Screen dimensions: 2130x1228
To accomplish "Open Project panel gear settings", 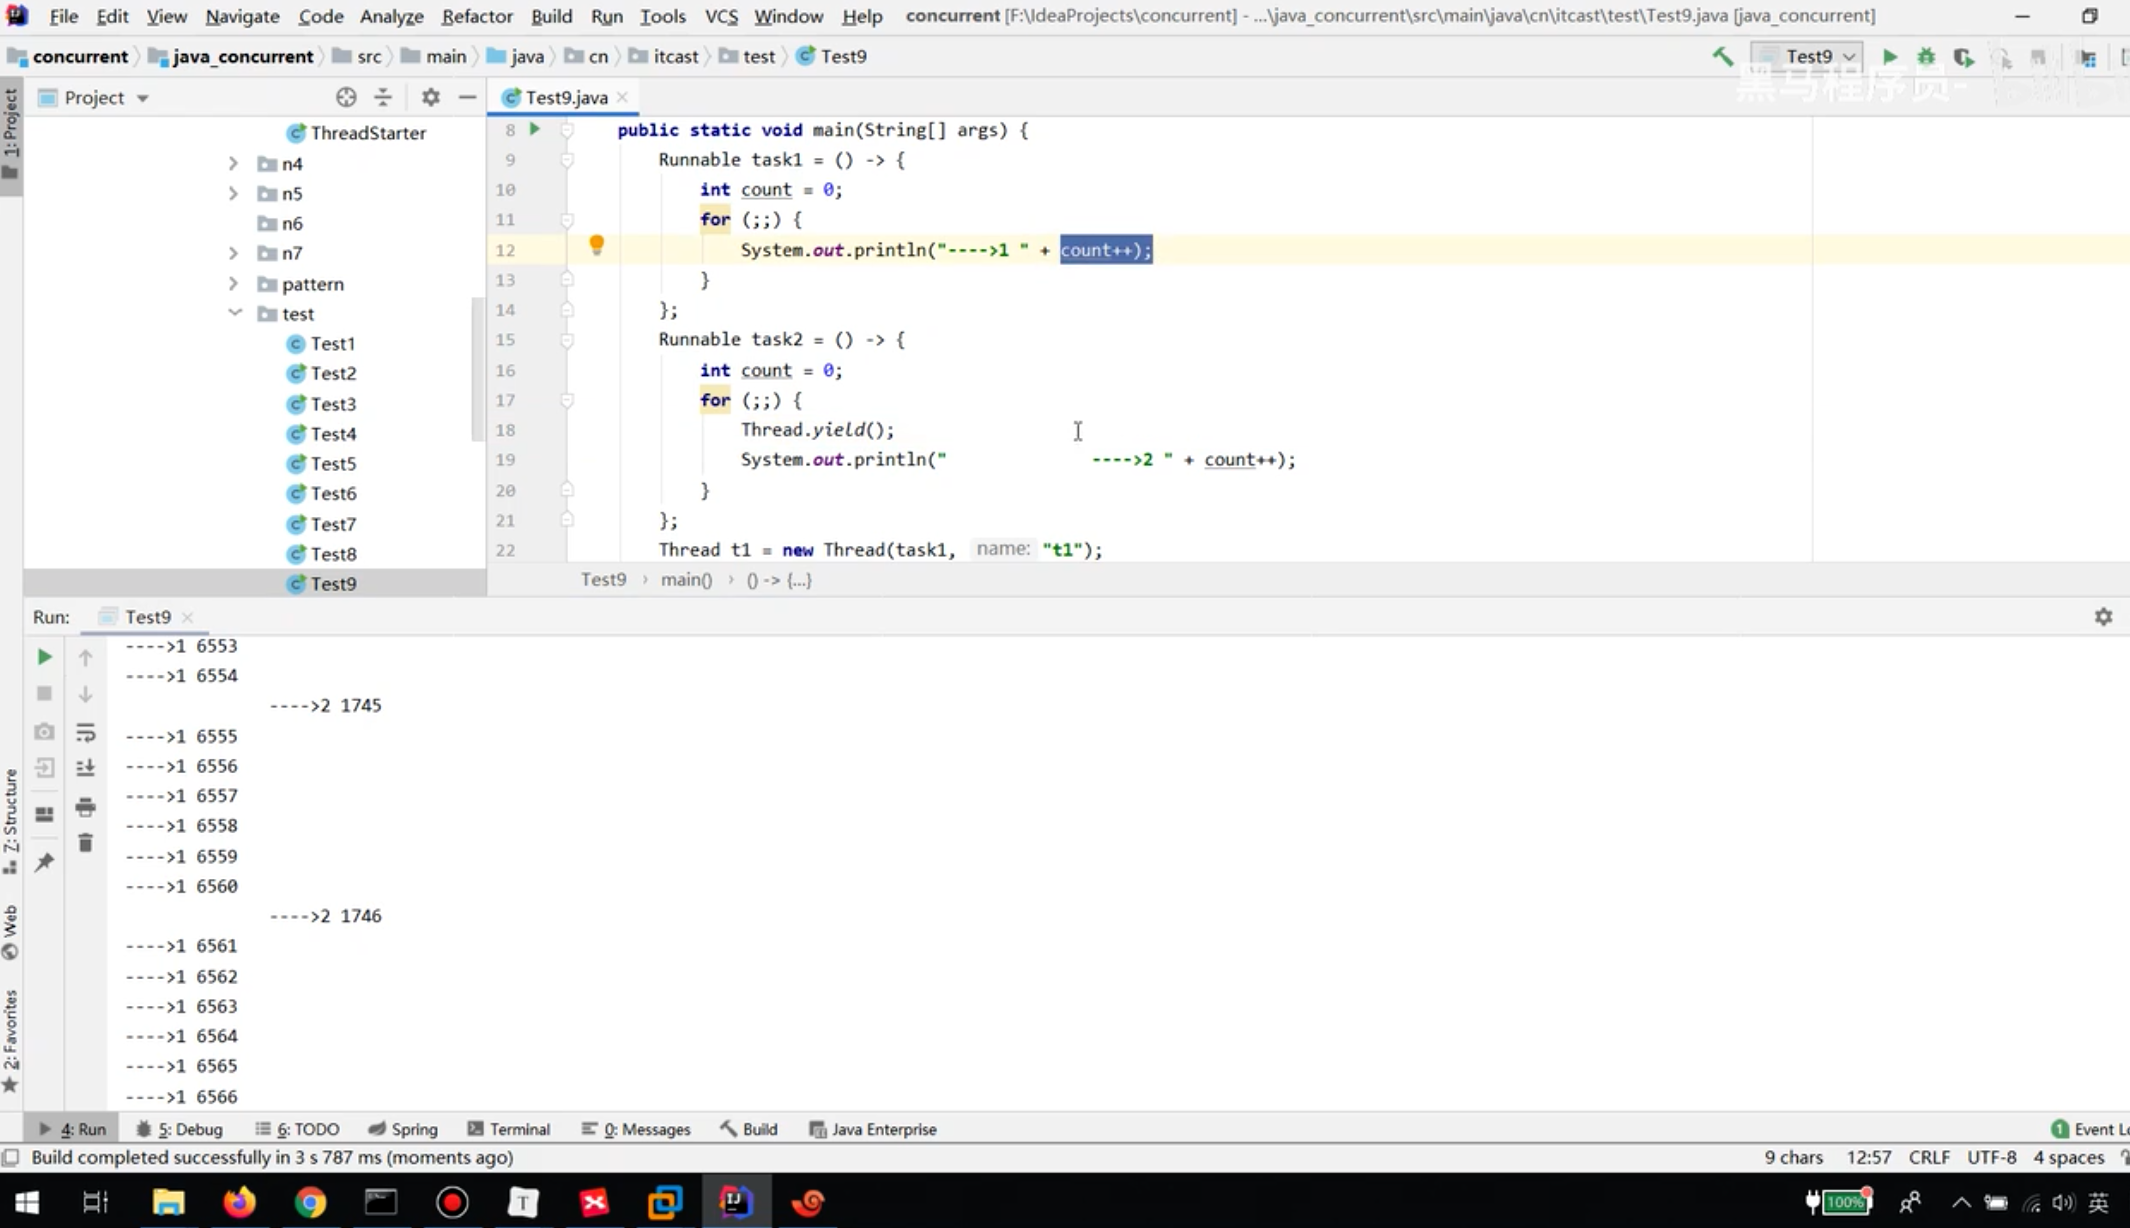I will point(430,97).
